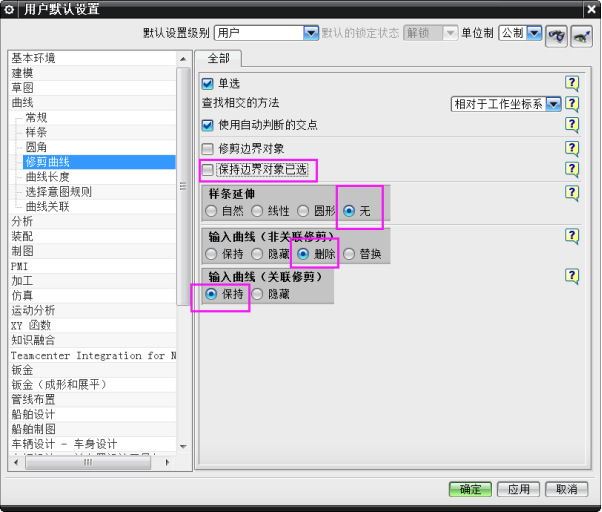Select 保持 under 非关联修剪

pyautogui.click(x=211, y=254)
